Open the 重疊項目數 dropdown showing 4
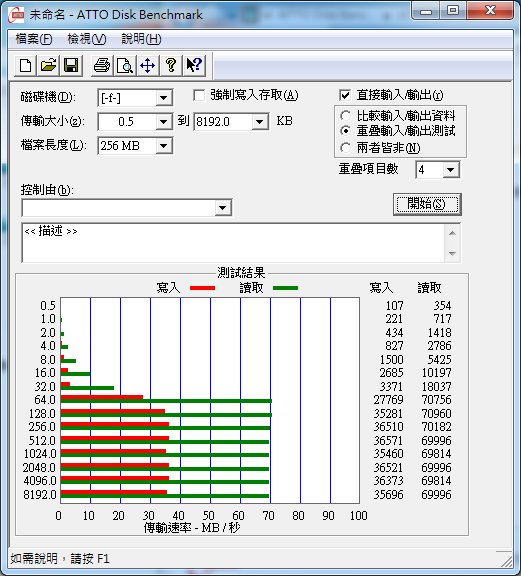521x576 pixels. 451,170
